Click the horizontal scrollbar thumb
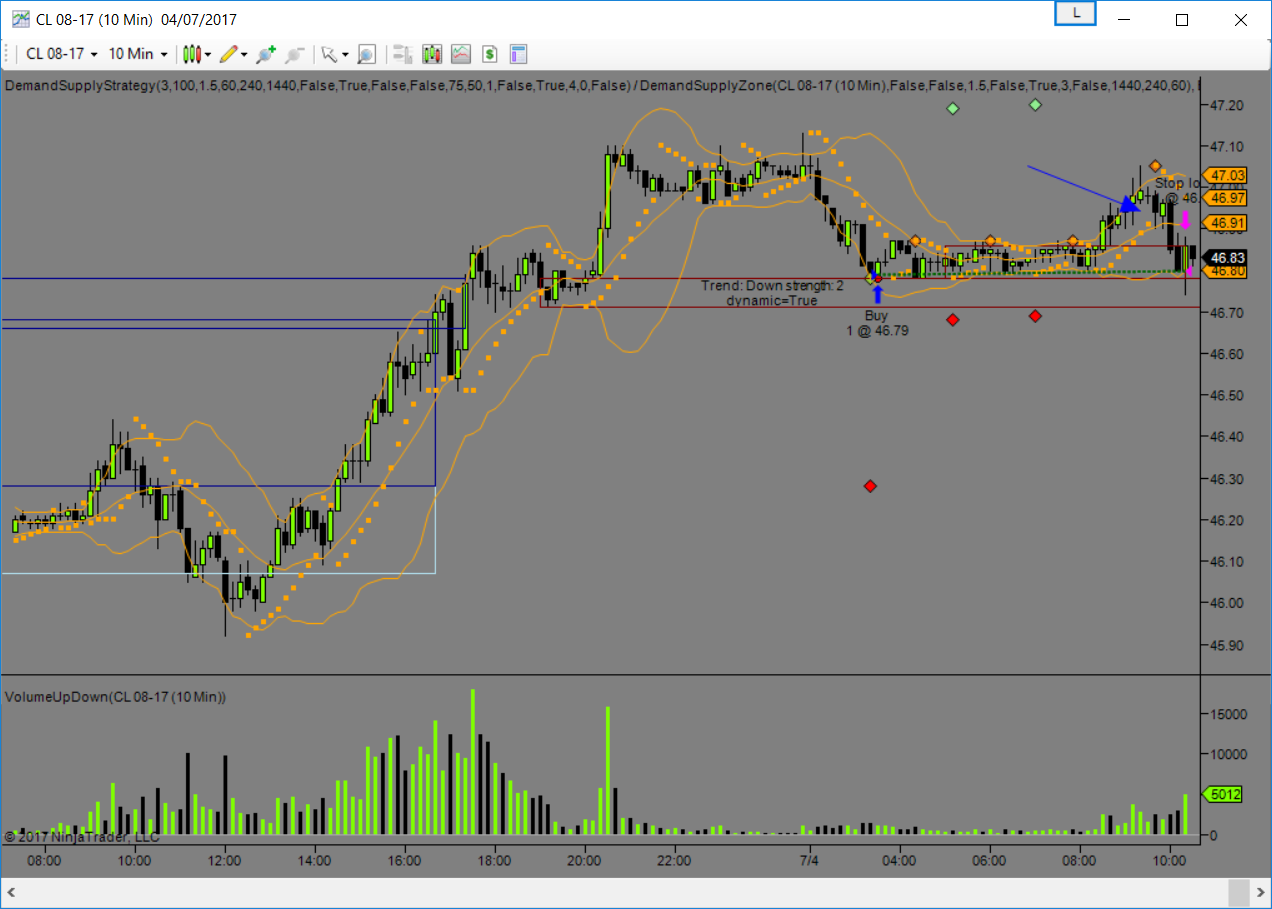Viewport: 1272px width, 909px height. [1239, 892]
